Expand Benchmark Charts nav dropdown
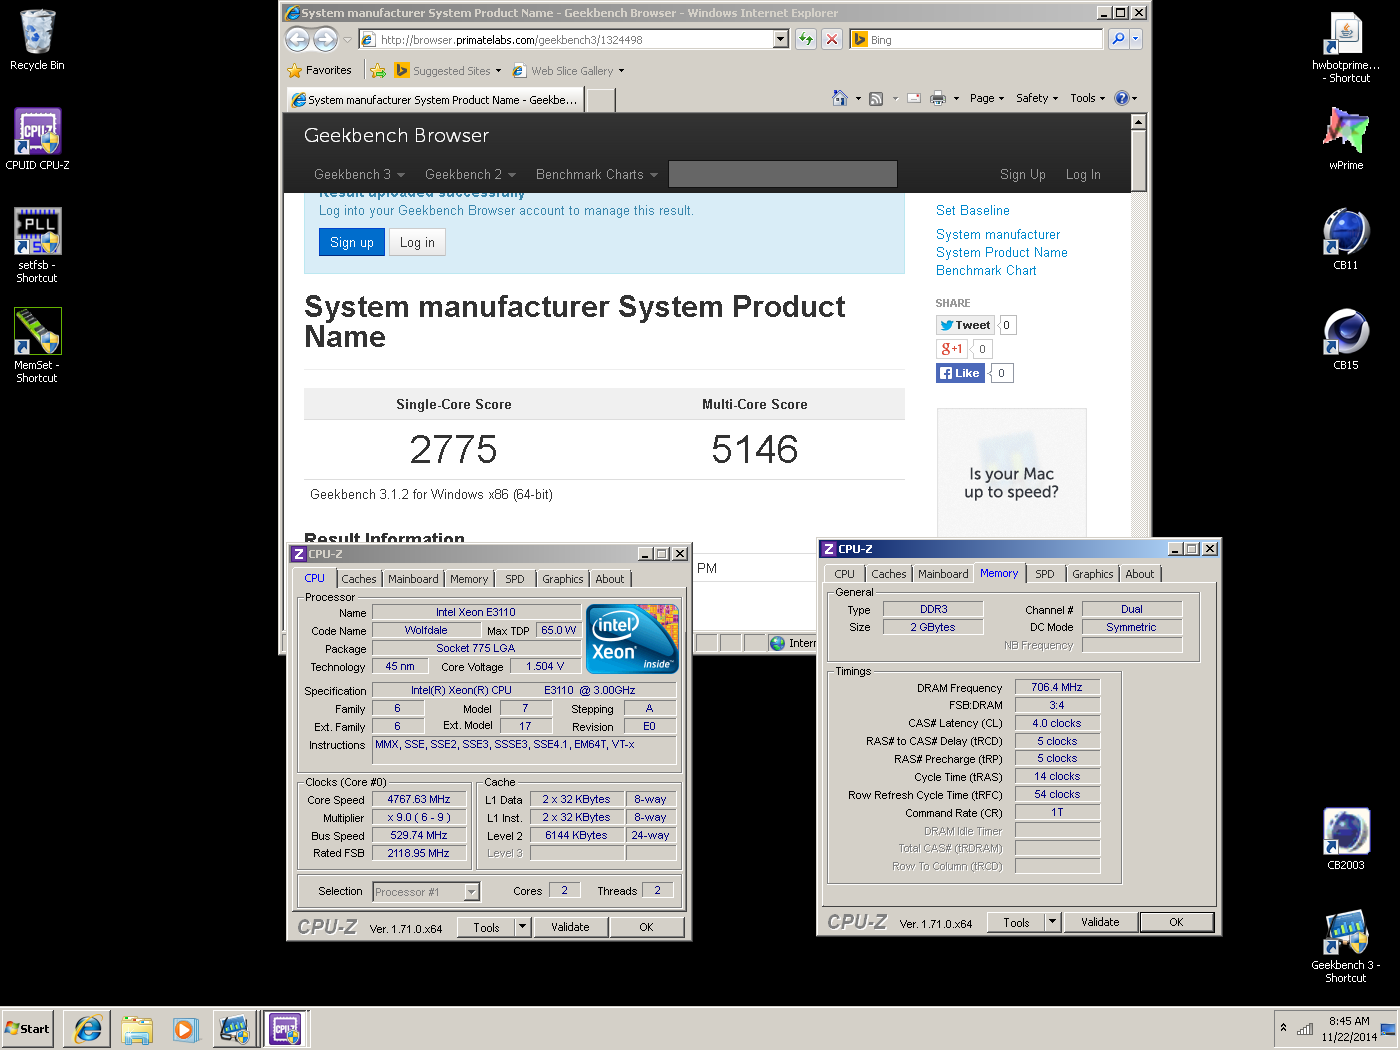The height and width of the screenshot is (1050, 1400). point(597,174)
